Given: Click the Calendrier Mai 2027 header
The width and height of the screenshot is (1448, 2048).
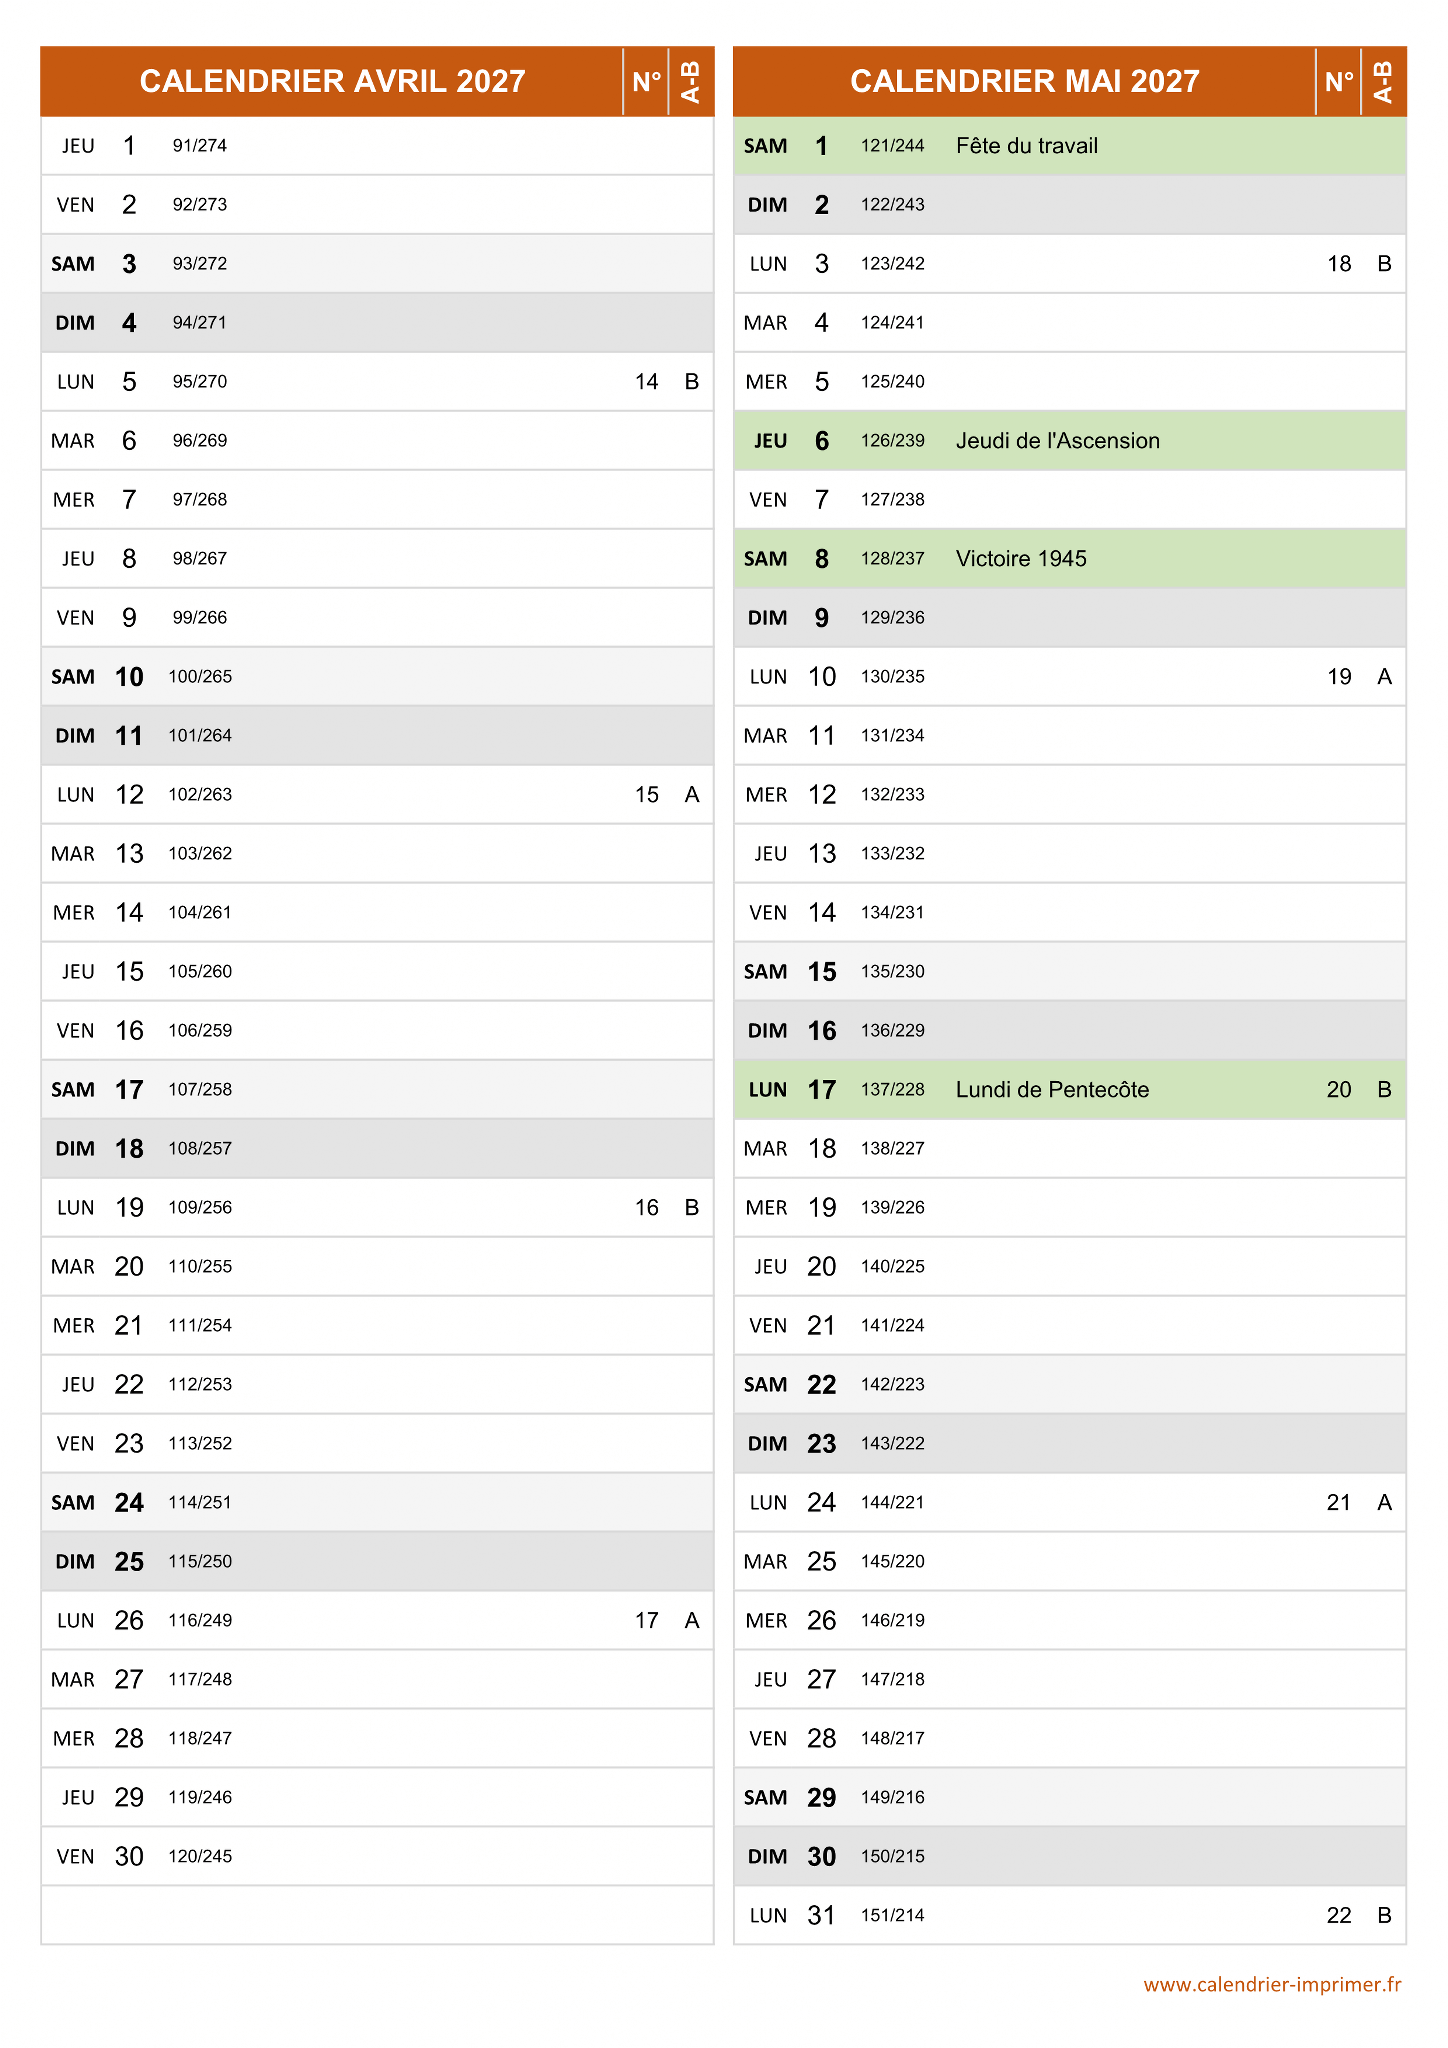Looking at the screenshot, I should click(x=1024, y=81).
